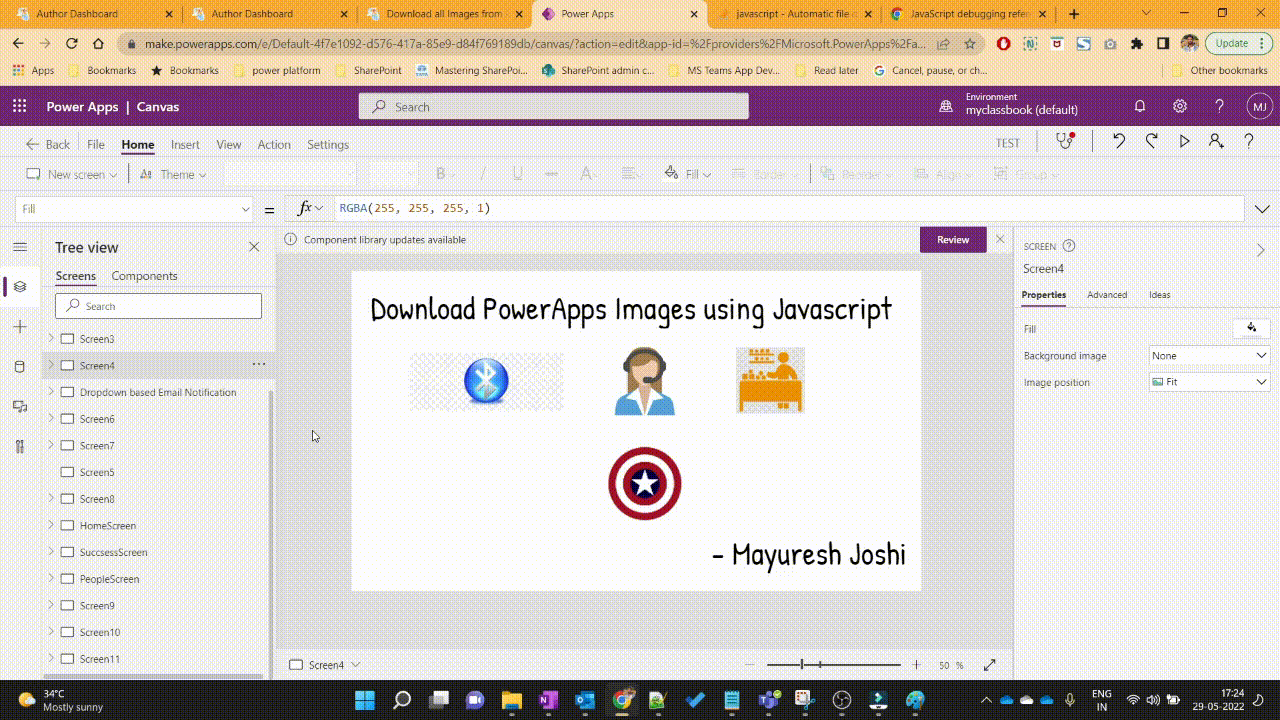Expand the properties pane collapse chevron
The image size is (1280, 720).
point(1260,250)
